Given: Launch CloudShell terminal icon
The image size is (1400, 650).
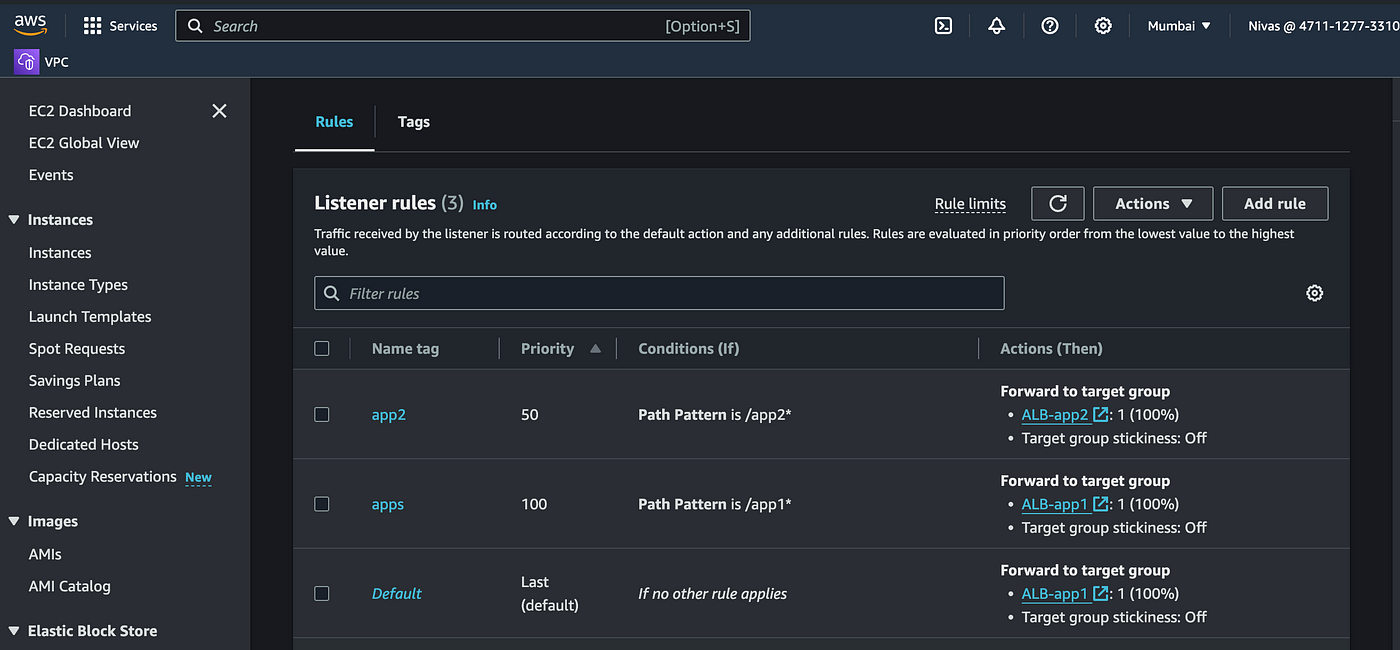Looking at the screenshot, I should pyautogui.click(x=943, y=26).
